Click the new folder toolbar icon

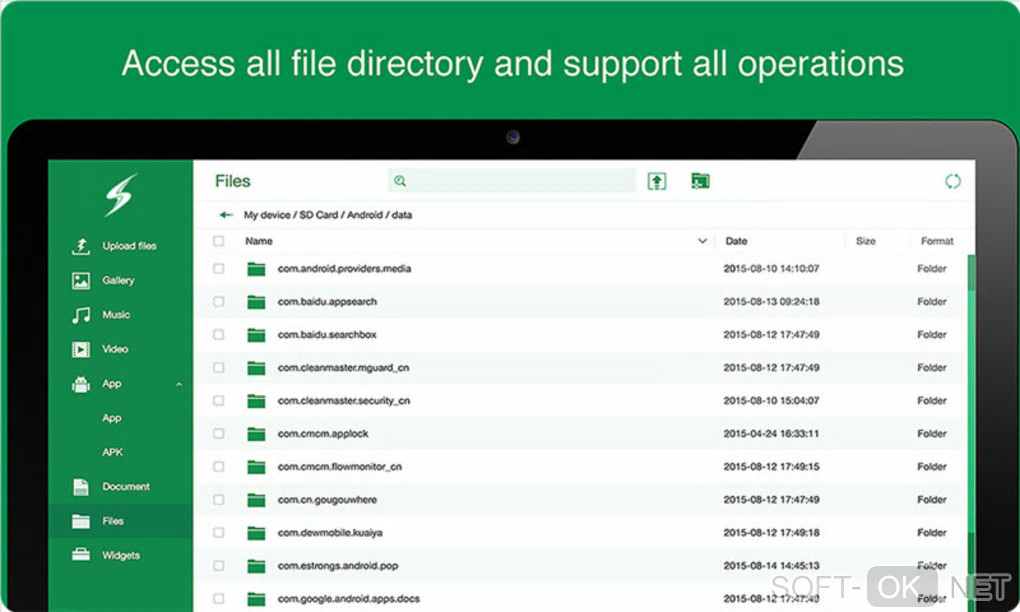pos(700,181)
